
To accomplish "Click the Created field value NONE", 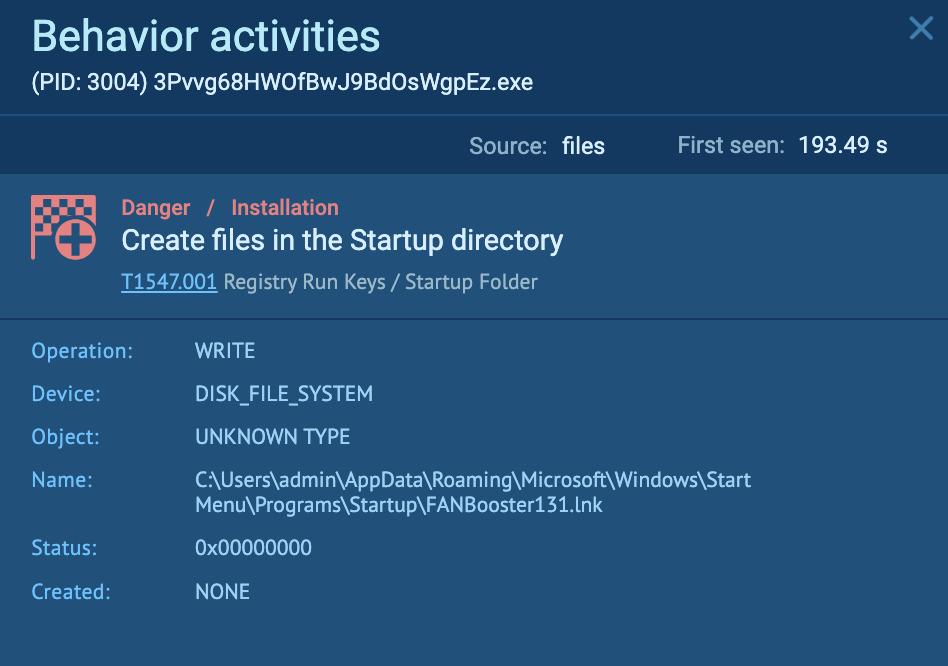I will (221, 592).
